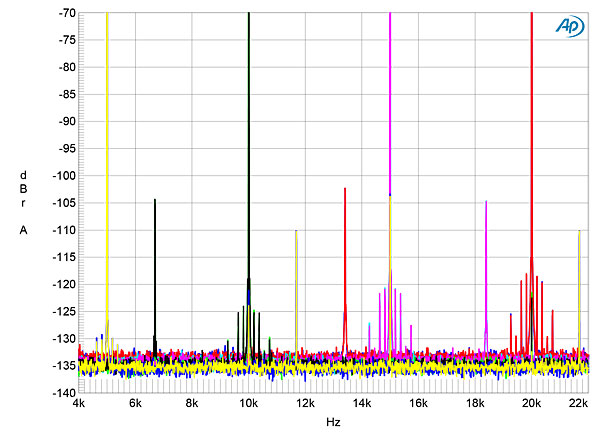Click the AP logo in the corner

pos(569,28)
